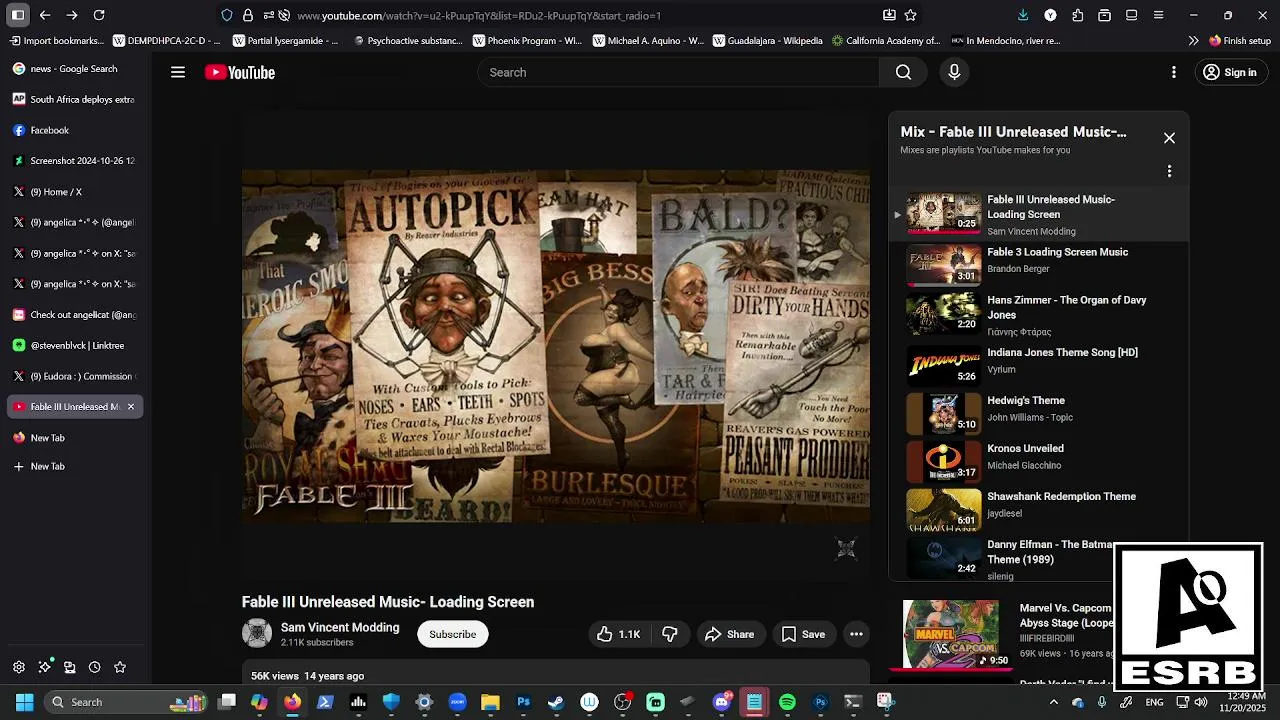Subscribe to Sam Vincent Modding
This screenshot has height=720, width=1280.
[x=452, y=634]
